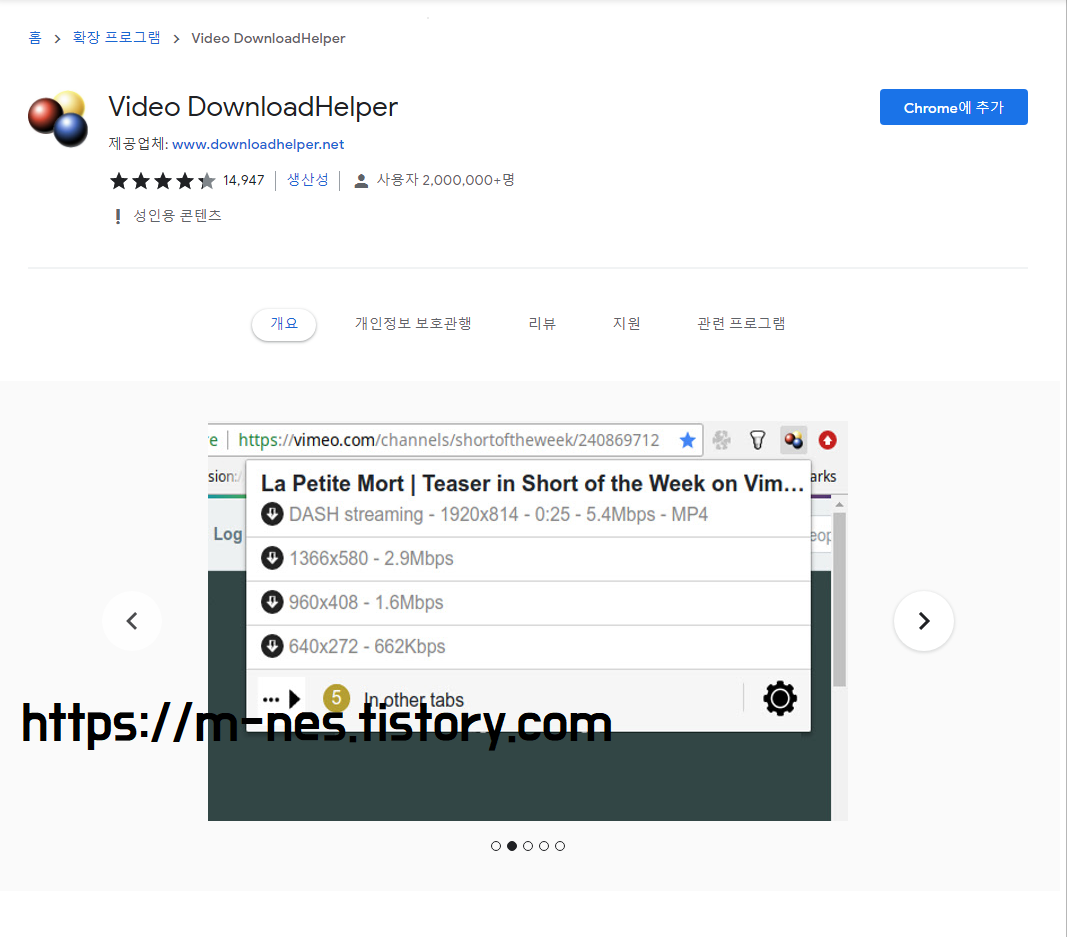The image size is (1067, 937).
Task: Click the adult content exclamation icon
Action: coord(118,216)
